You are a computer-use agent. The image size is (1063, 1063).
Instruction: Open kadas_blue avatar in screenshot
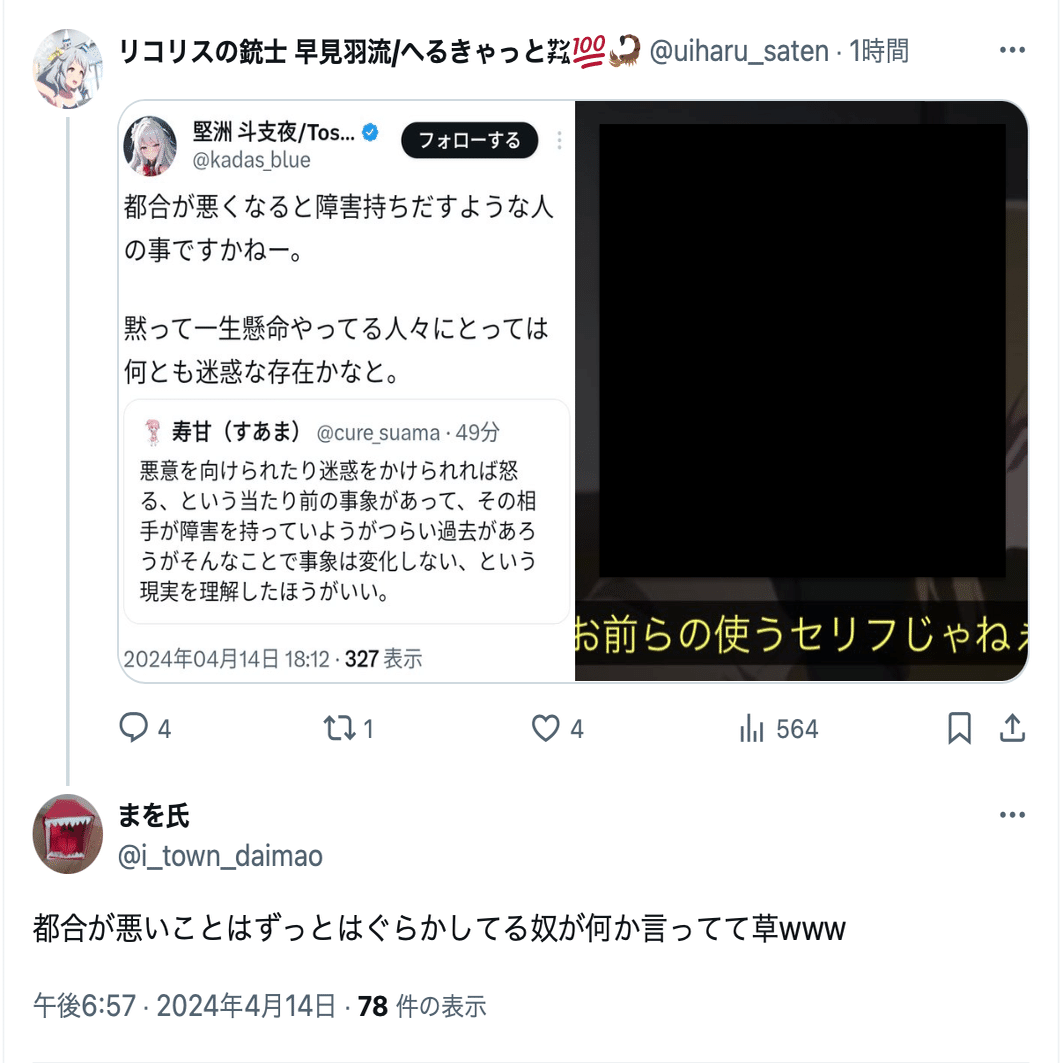click(150, 145)
